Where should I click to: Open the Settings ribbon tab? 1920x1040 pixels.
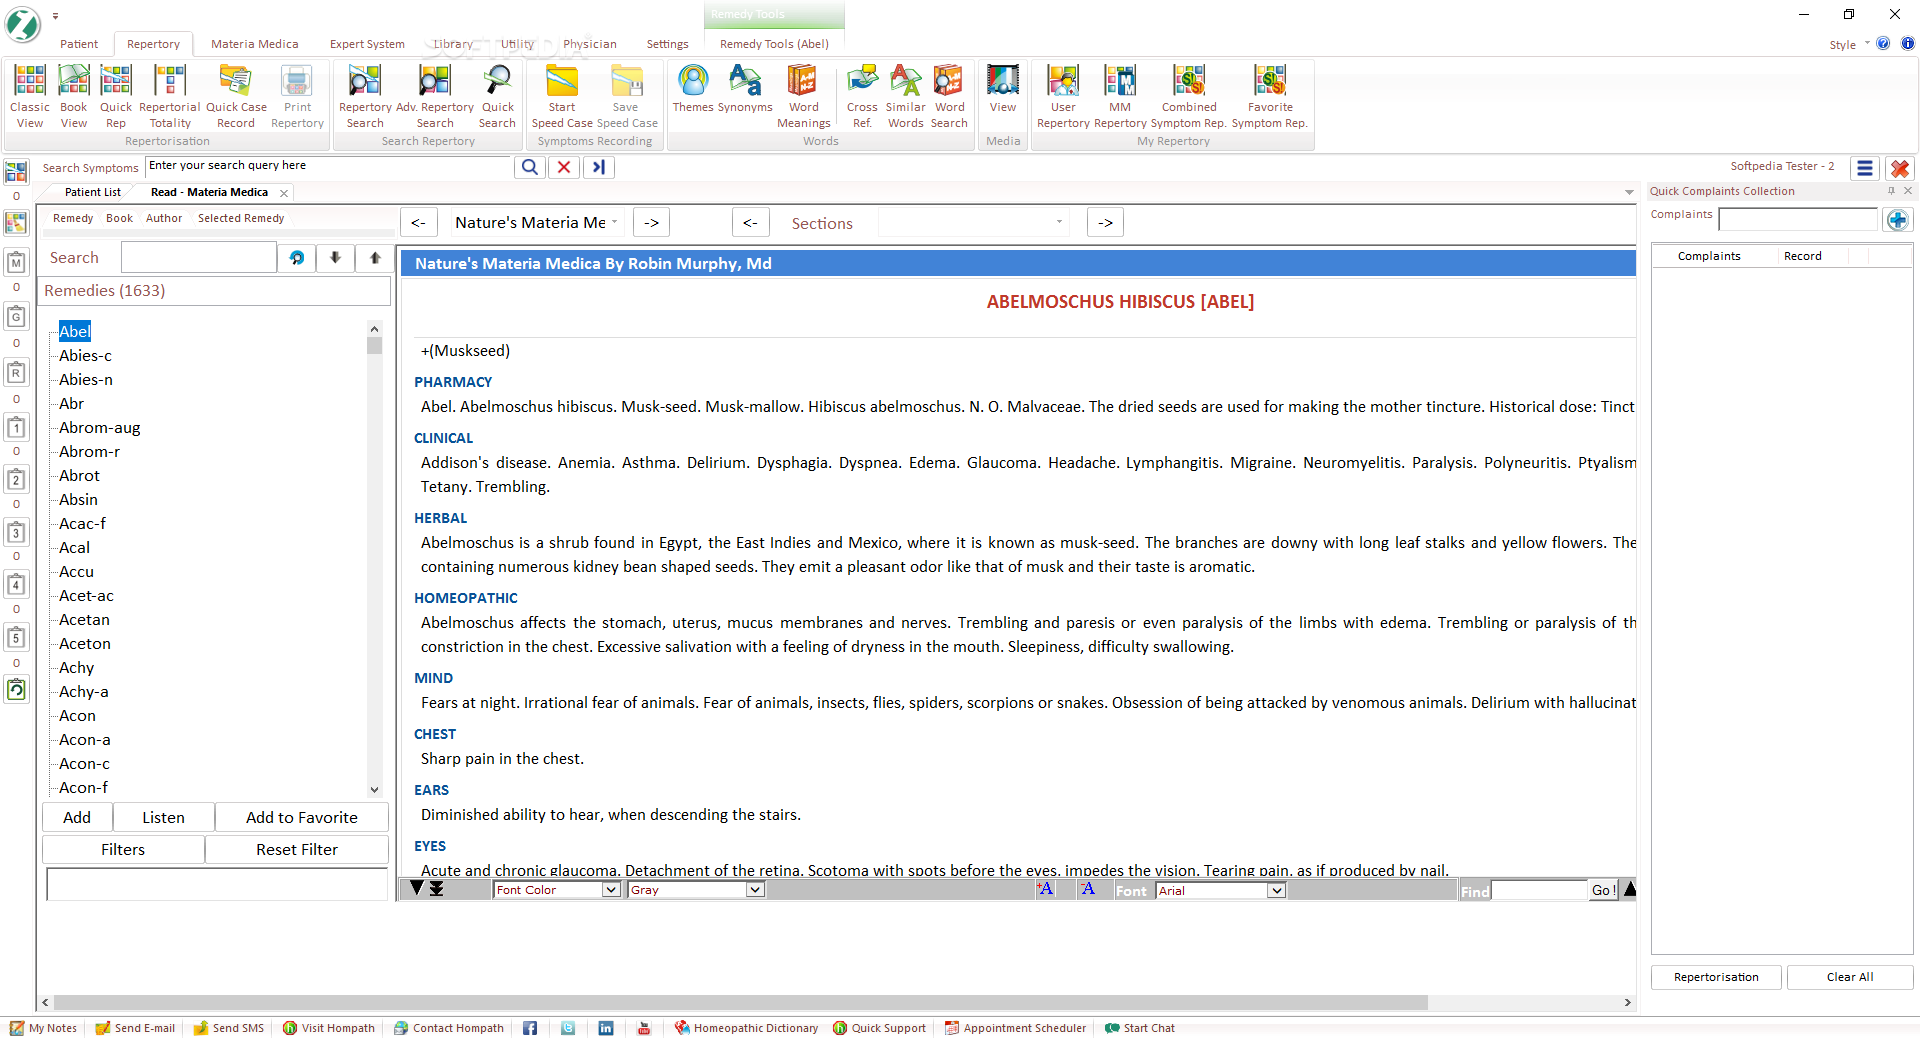click(667, 44)
